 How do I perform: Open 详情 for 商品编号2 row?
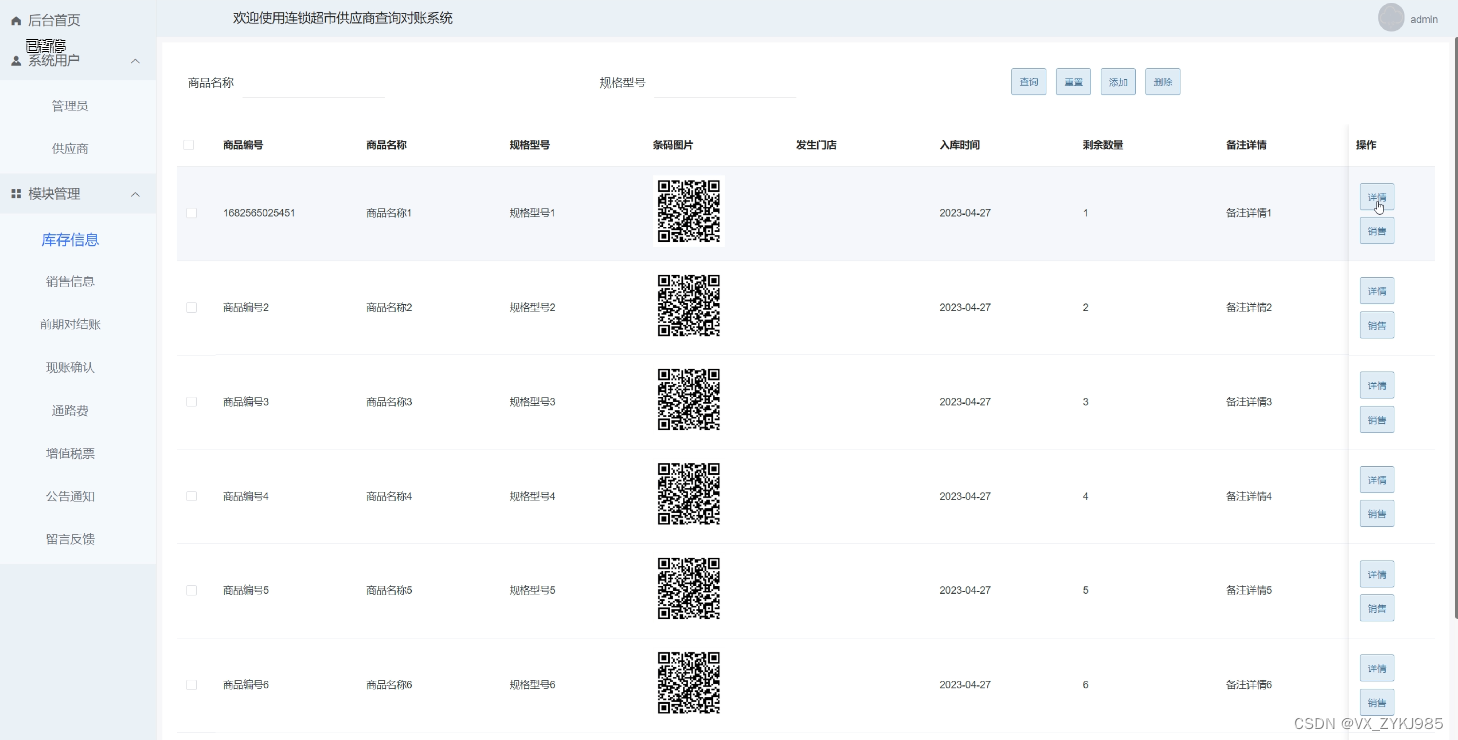[1377, 291]
